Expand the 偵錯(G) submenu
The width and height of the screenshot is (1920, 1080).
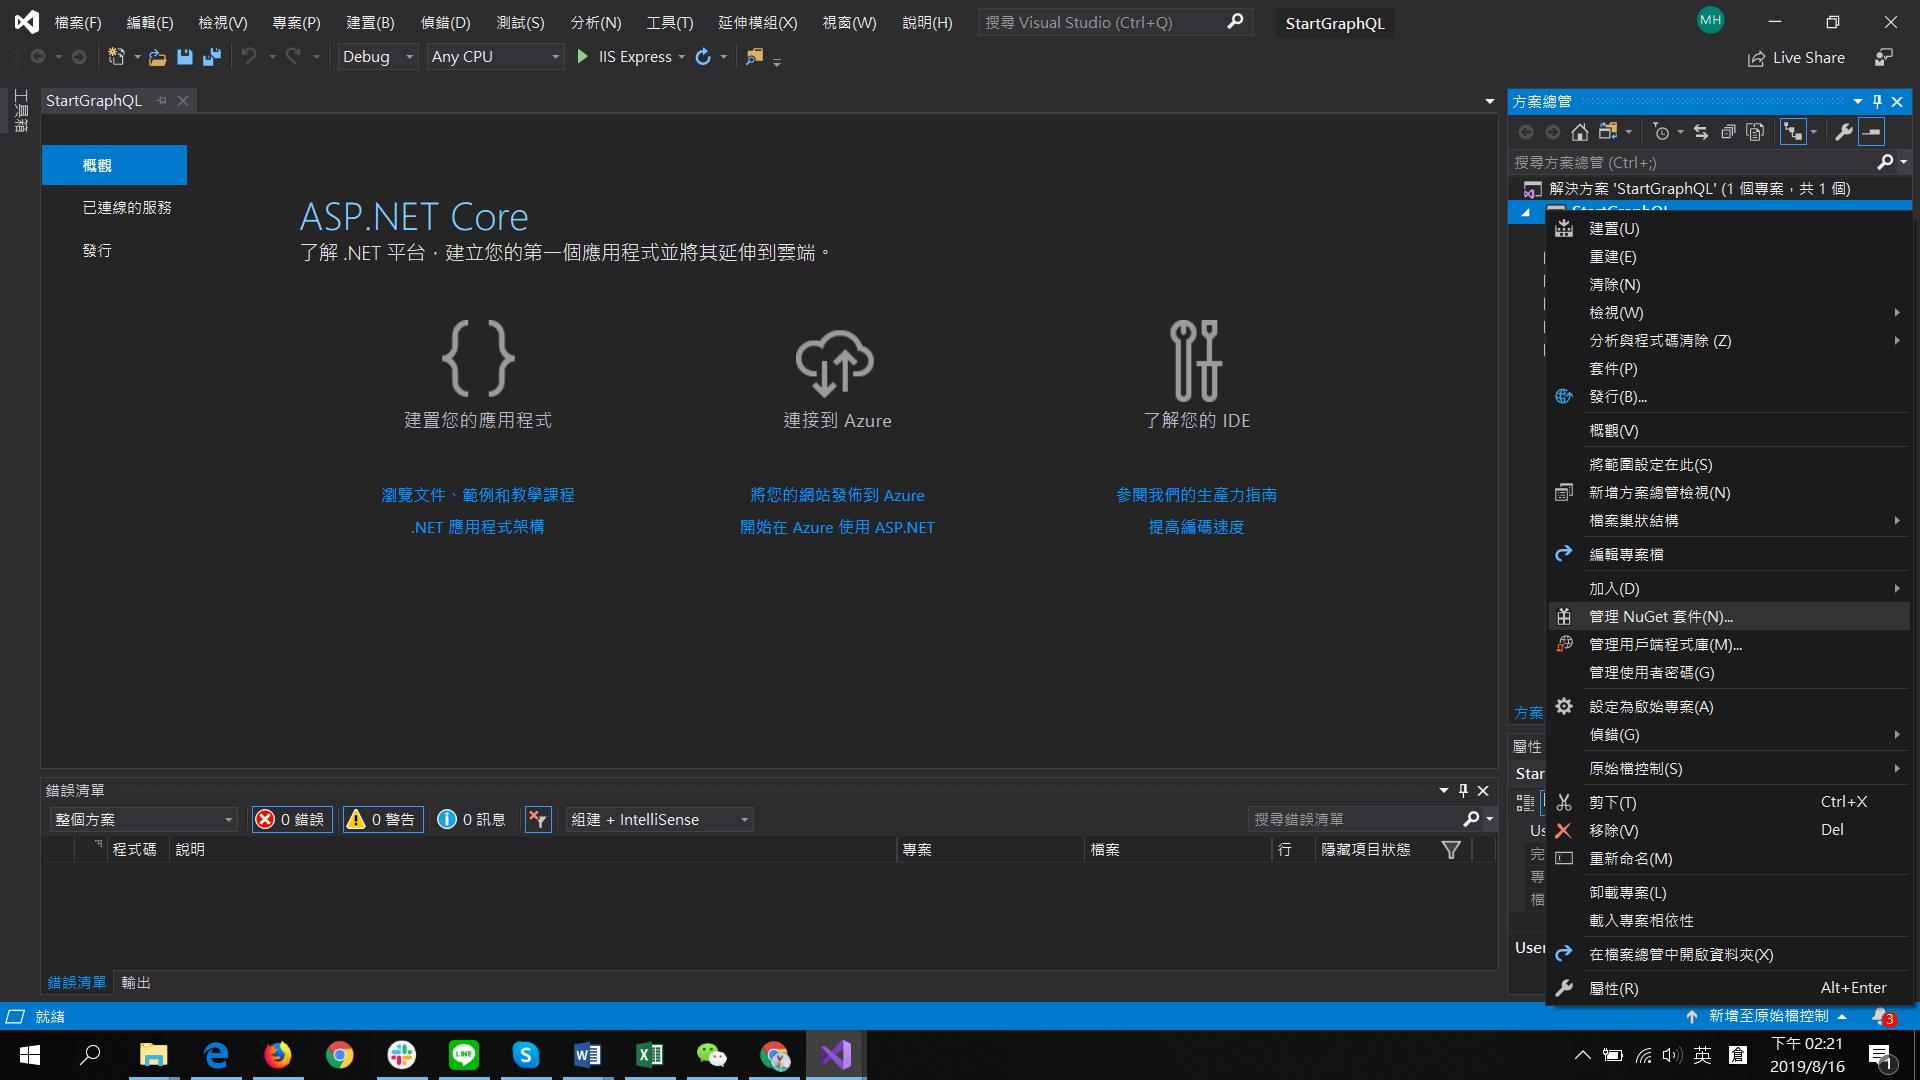point(1730,735)
